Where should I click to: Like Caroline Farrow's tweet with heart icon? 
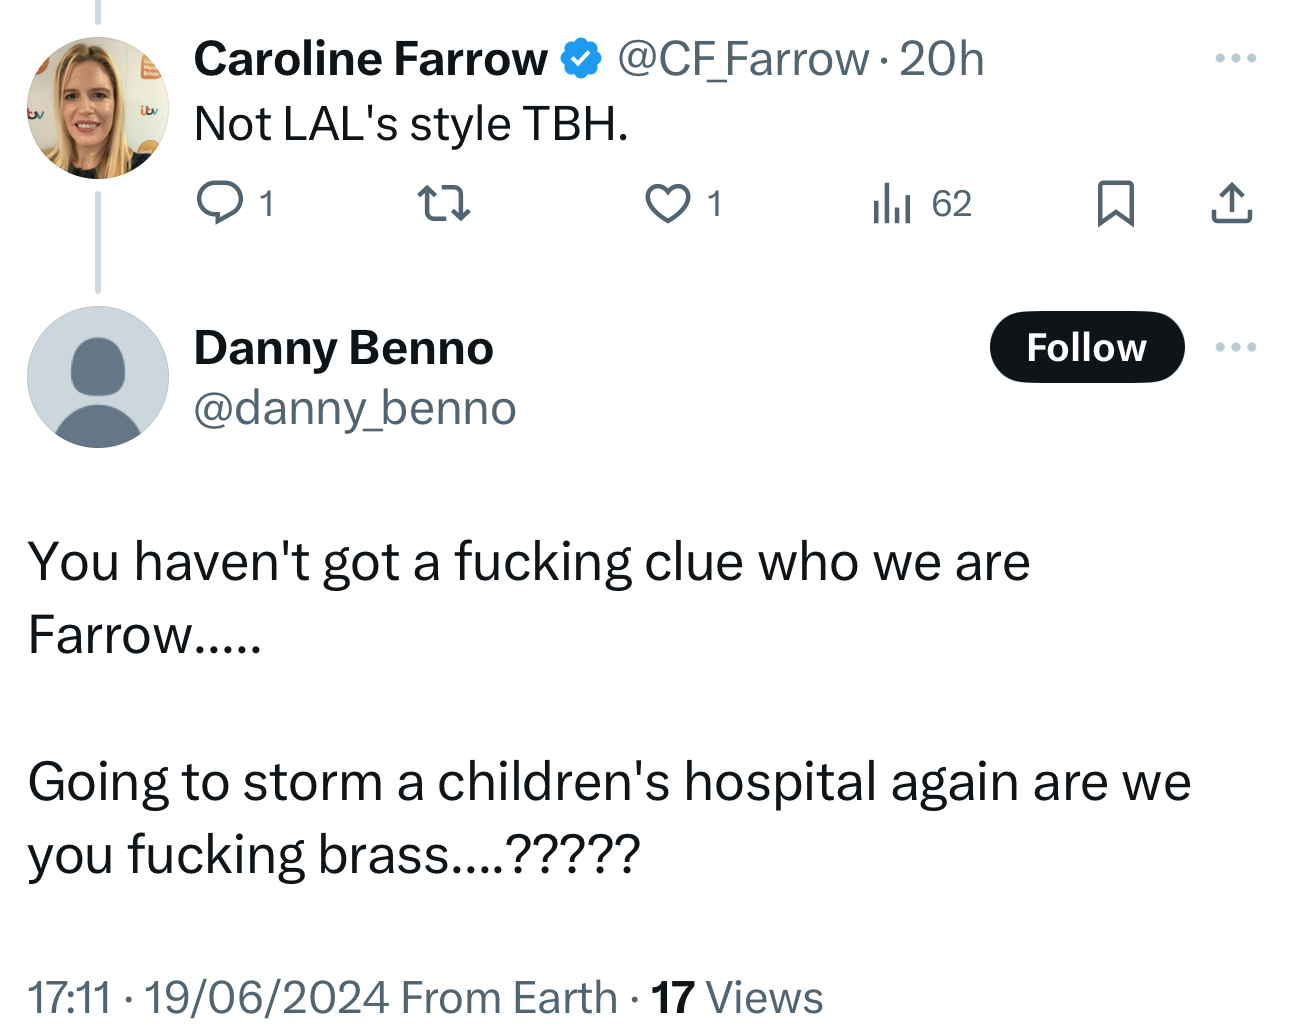click(667, 203)
